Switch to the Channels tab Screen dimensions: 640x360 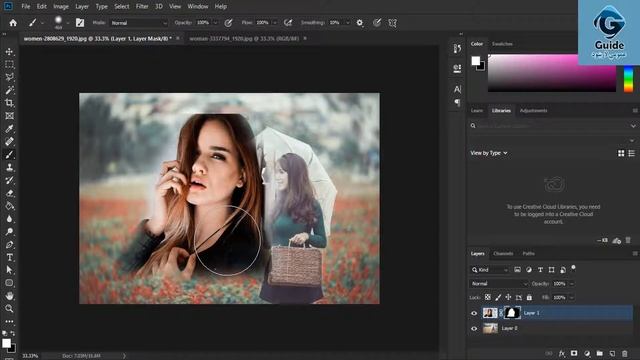(x=503, y=254)
